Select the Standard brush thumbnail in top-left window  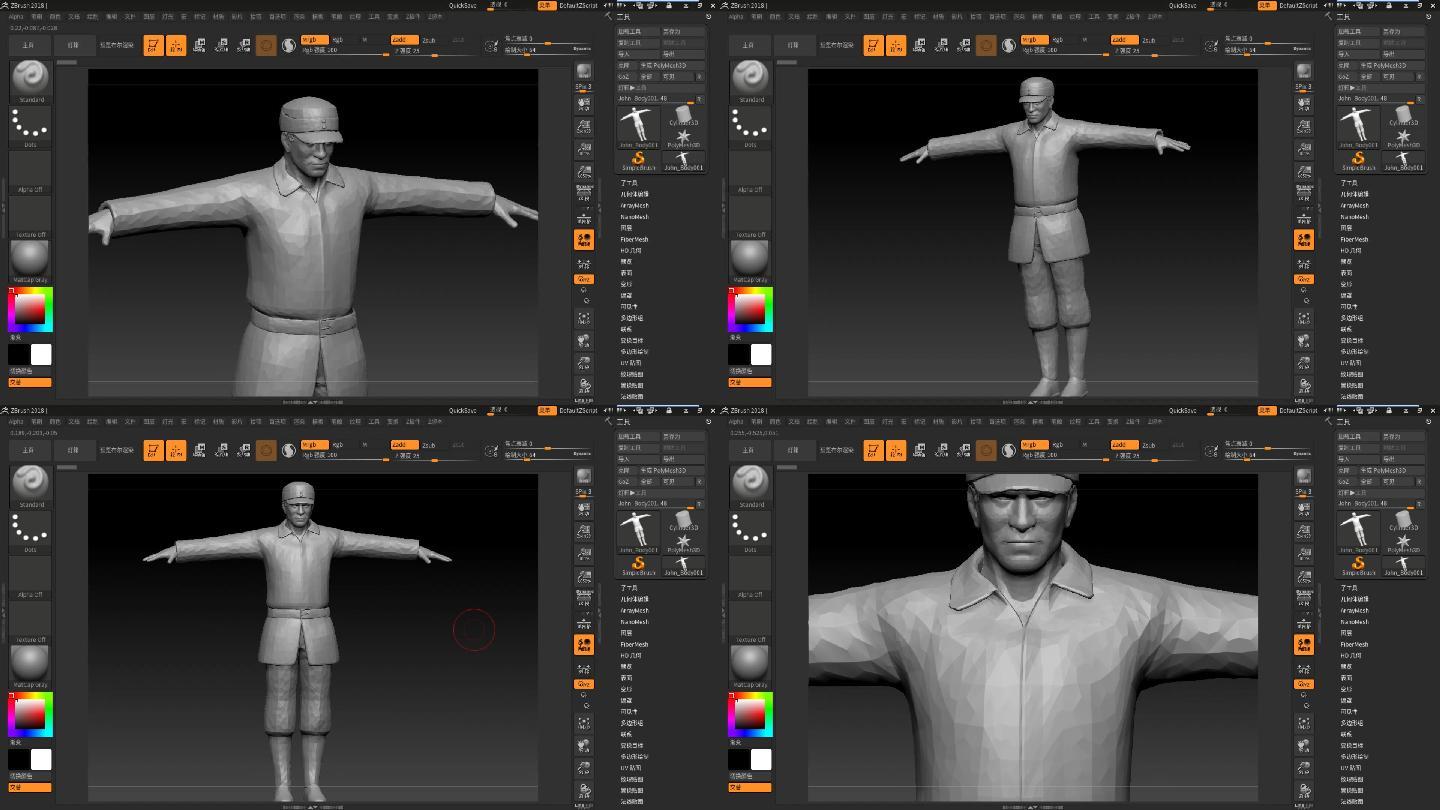pos(30,79)
